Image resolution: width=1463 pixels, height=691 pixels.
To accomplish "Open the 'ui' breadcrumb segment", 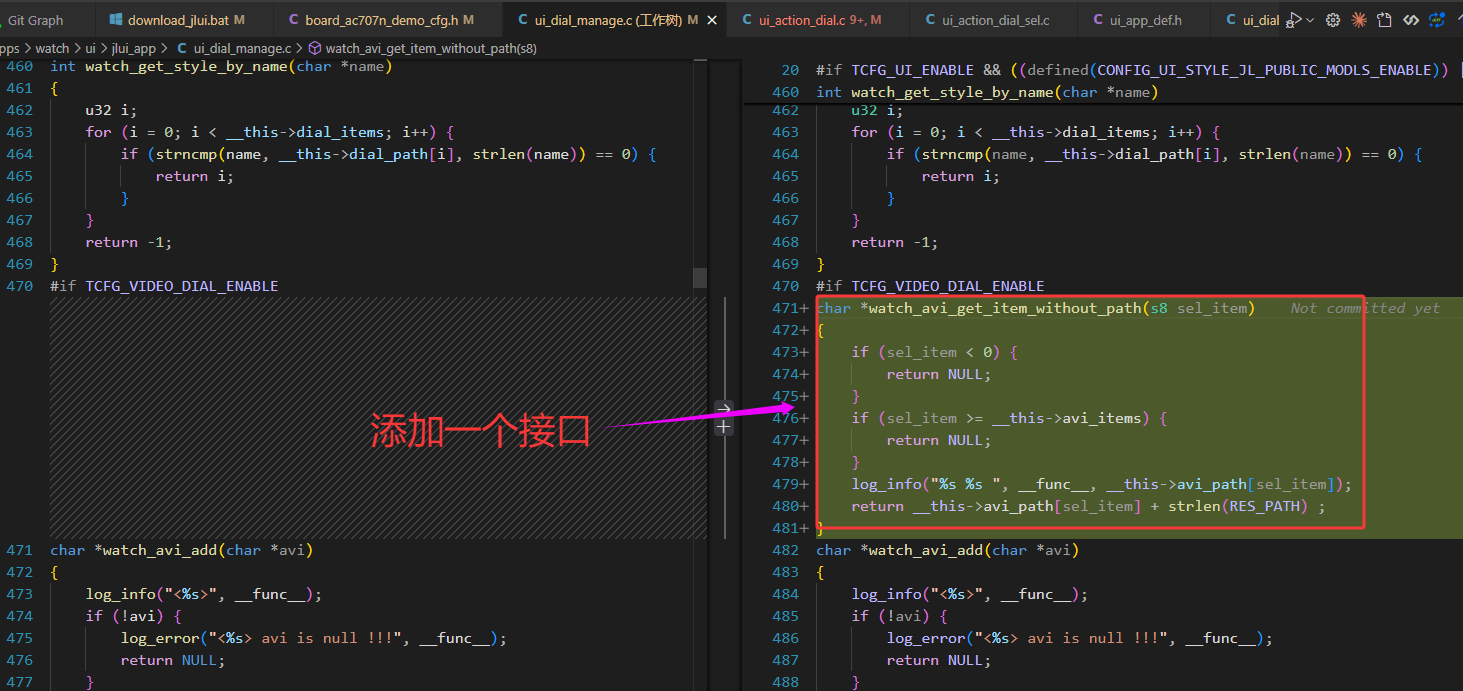I will point(90,48).
